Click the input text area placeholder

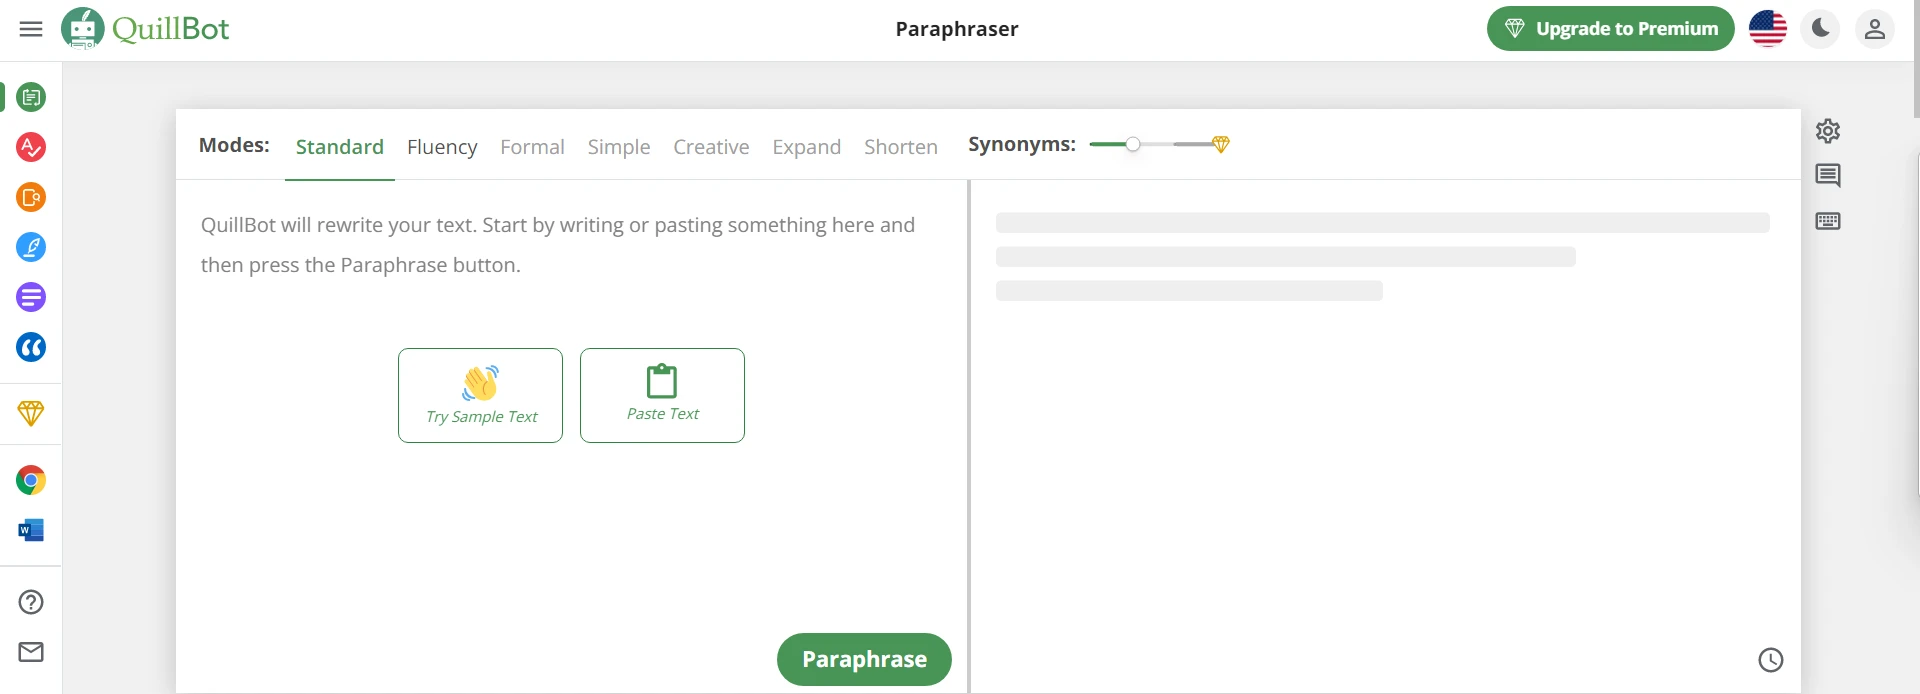coord(558,245)
